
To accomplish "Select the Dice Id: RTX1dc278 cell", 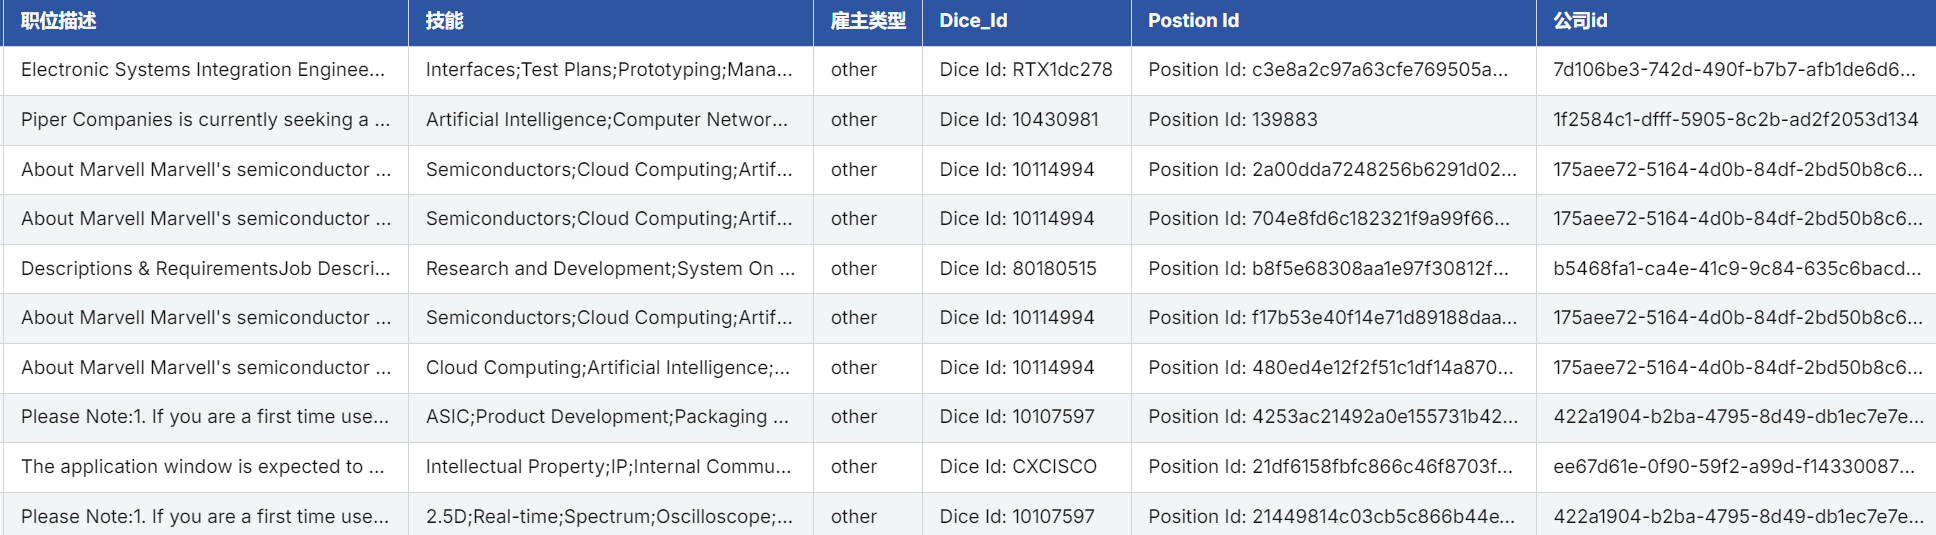I will point(1026,70).
